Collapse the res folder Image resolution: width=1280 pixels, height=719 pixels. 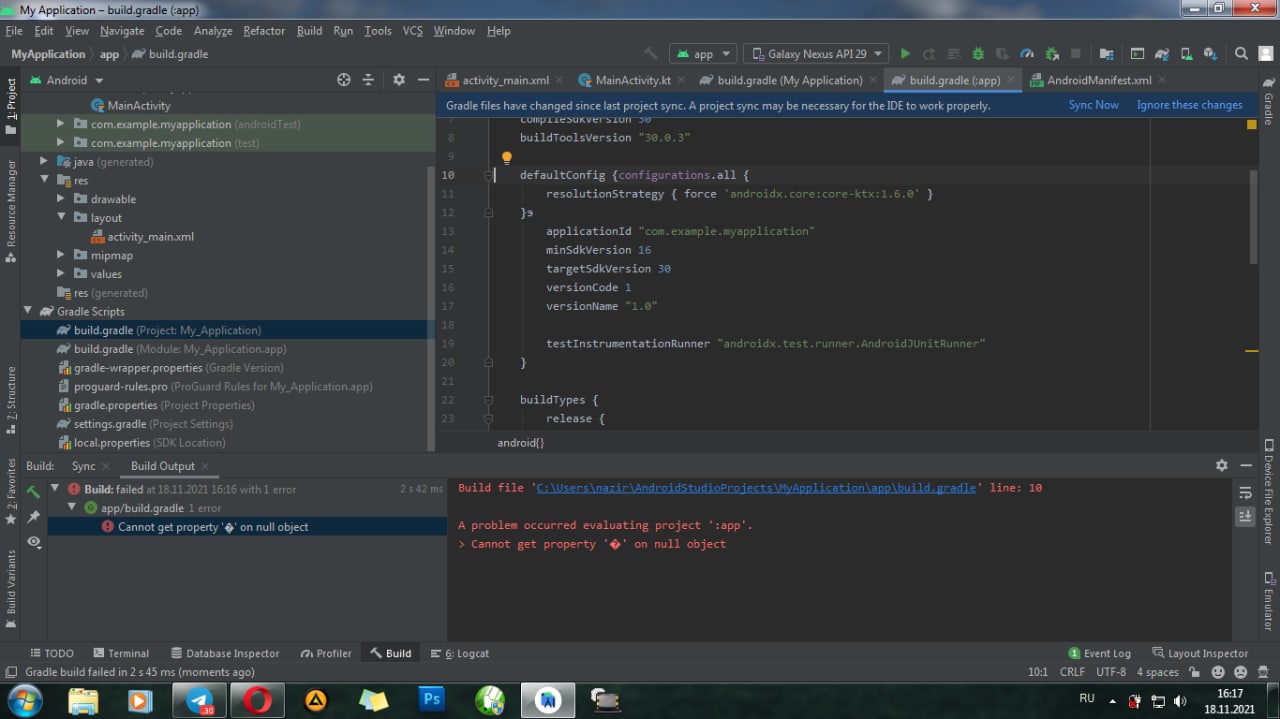pos(45,180)
